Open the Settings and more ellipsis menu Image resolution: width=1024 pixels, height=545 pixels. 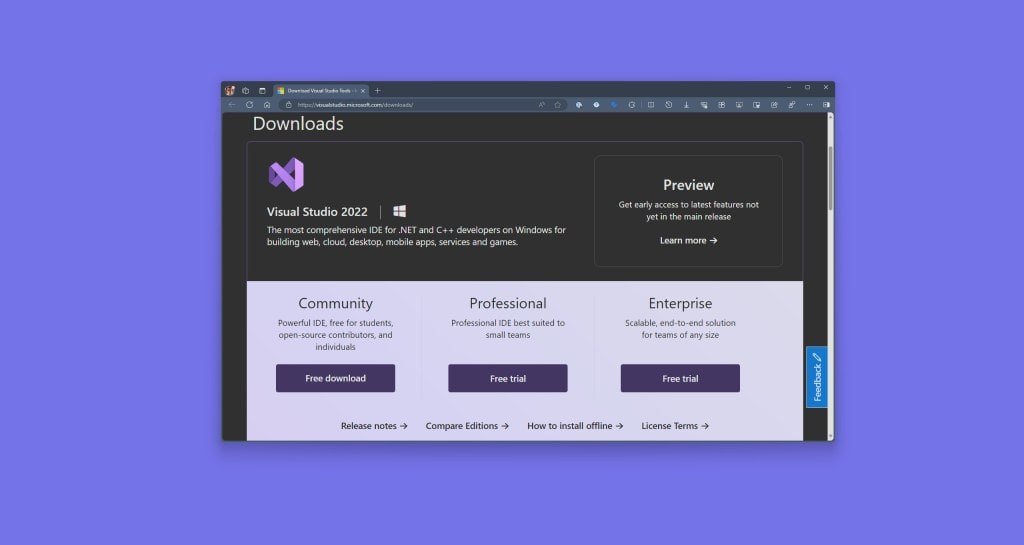coord(809,104)
